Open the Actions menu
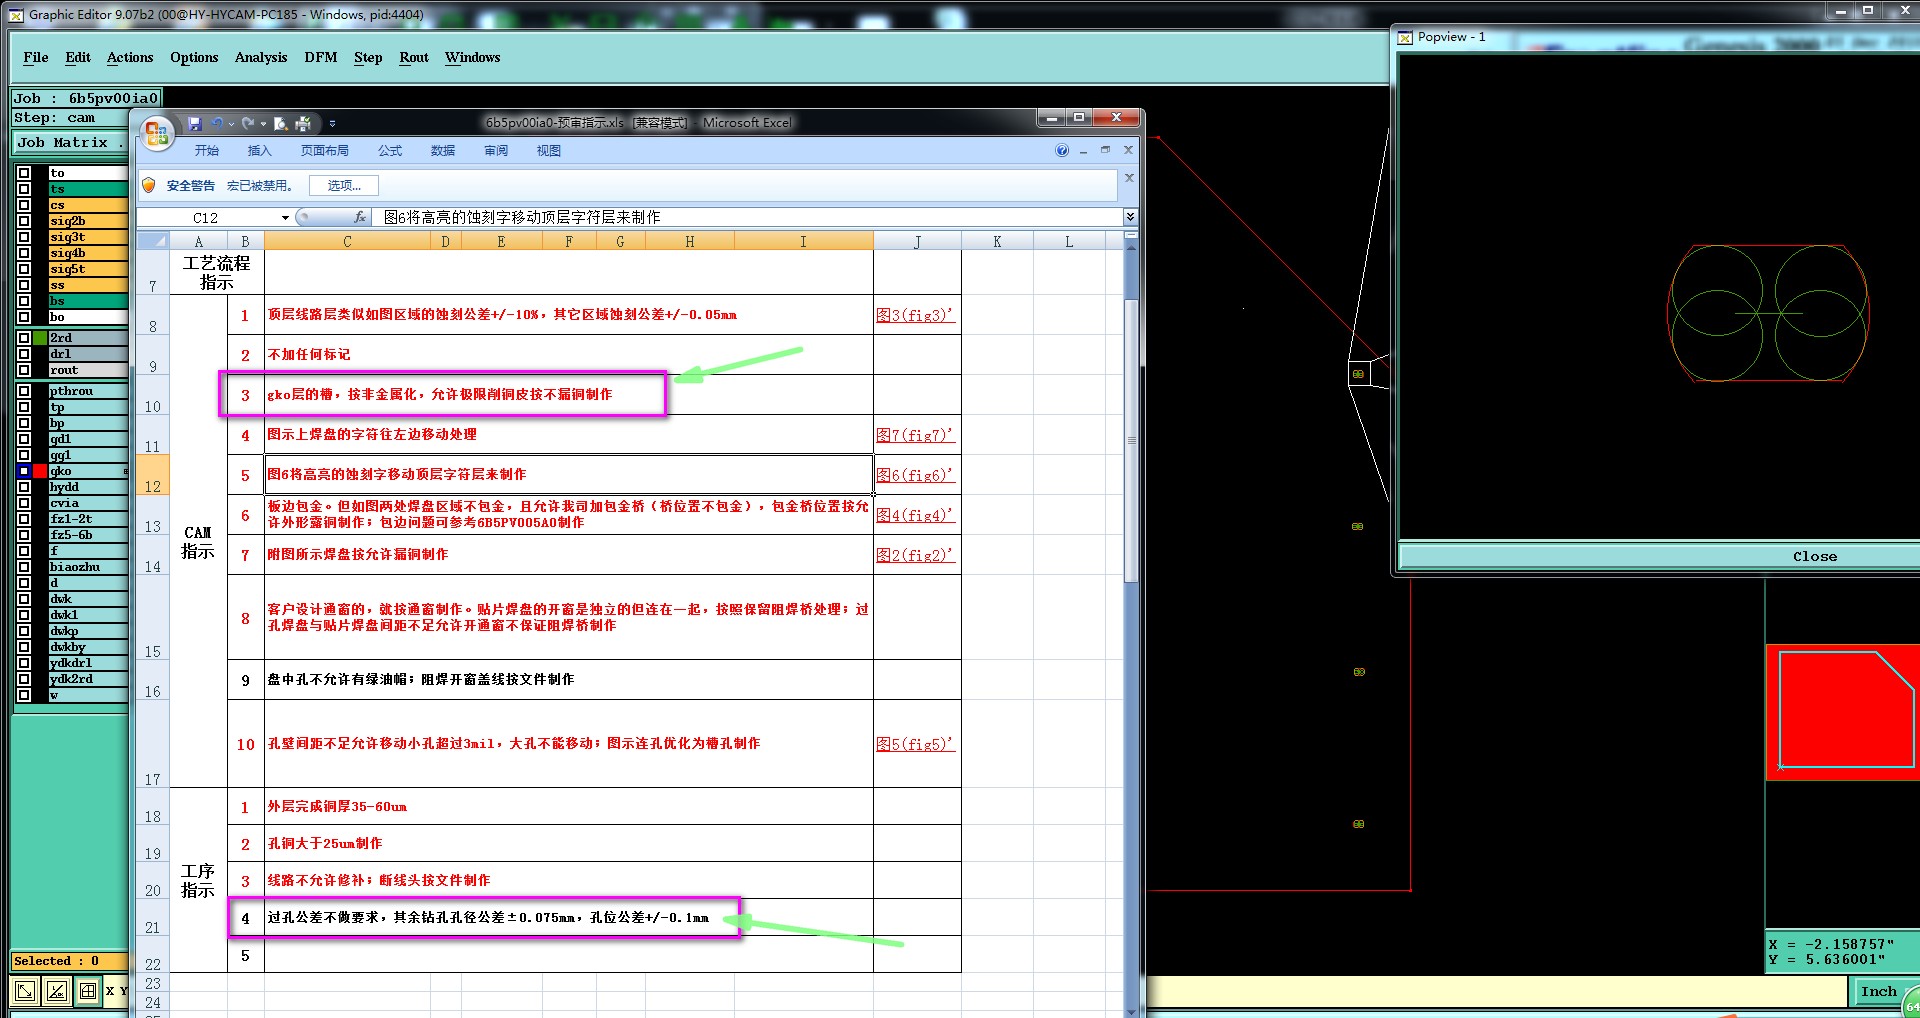 [130, 57]
